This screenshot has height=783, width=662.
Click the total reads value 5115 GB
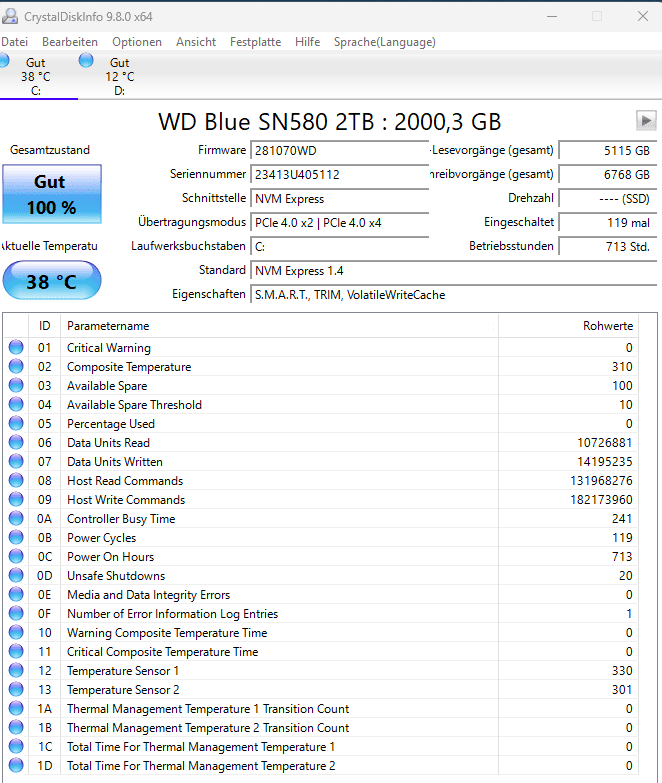608,150
